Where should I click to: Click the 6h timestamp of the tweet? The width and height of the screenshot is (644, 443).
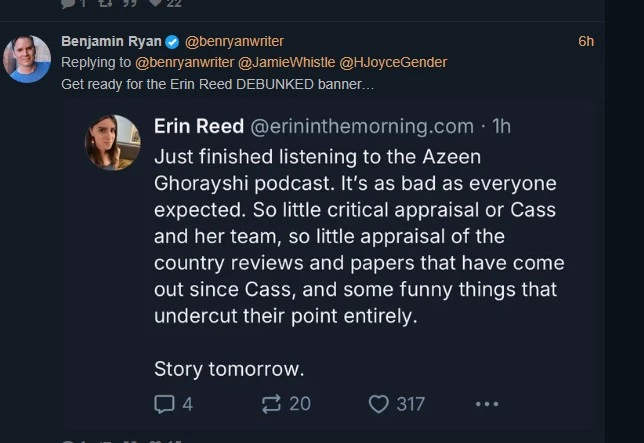[586, 42]
